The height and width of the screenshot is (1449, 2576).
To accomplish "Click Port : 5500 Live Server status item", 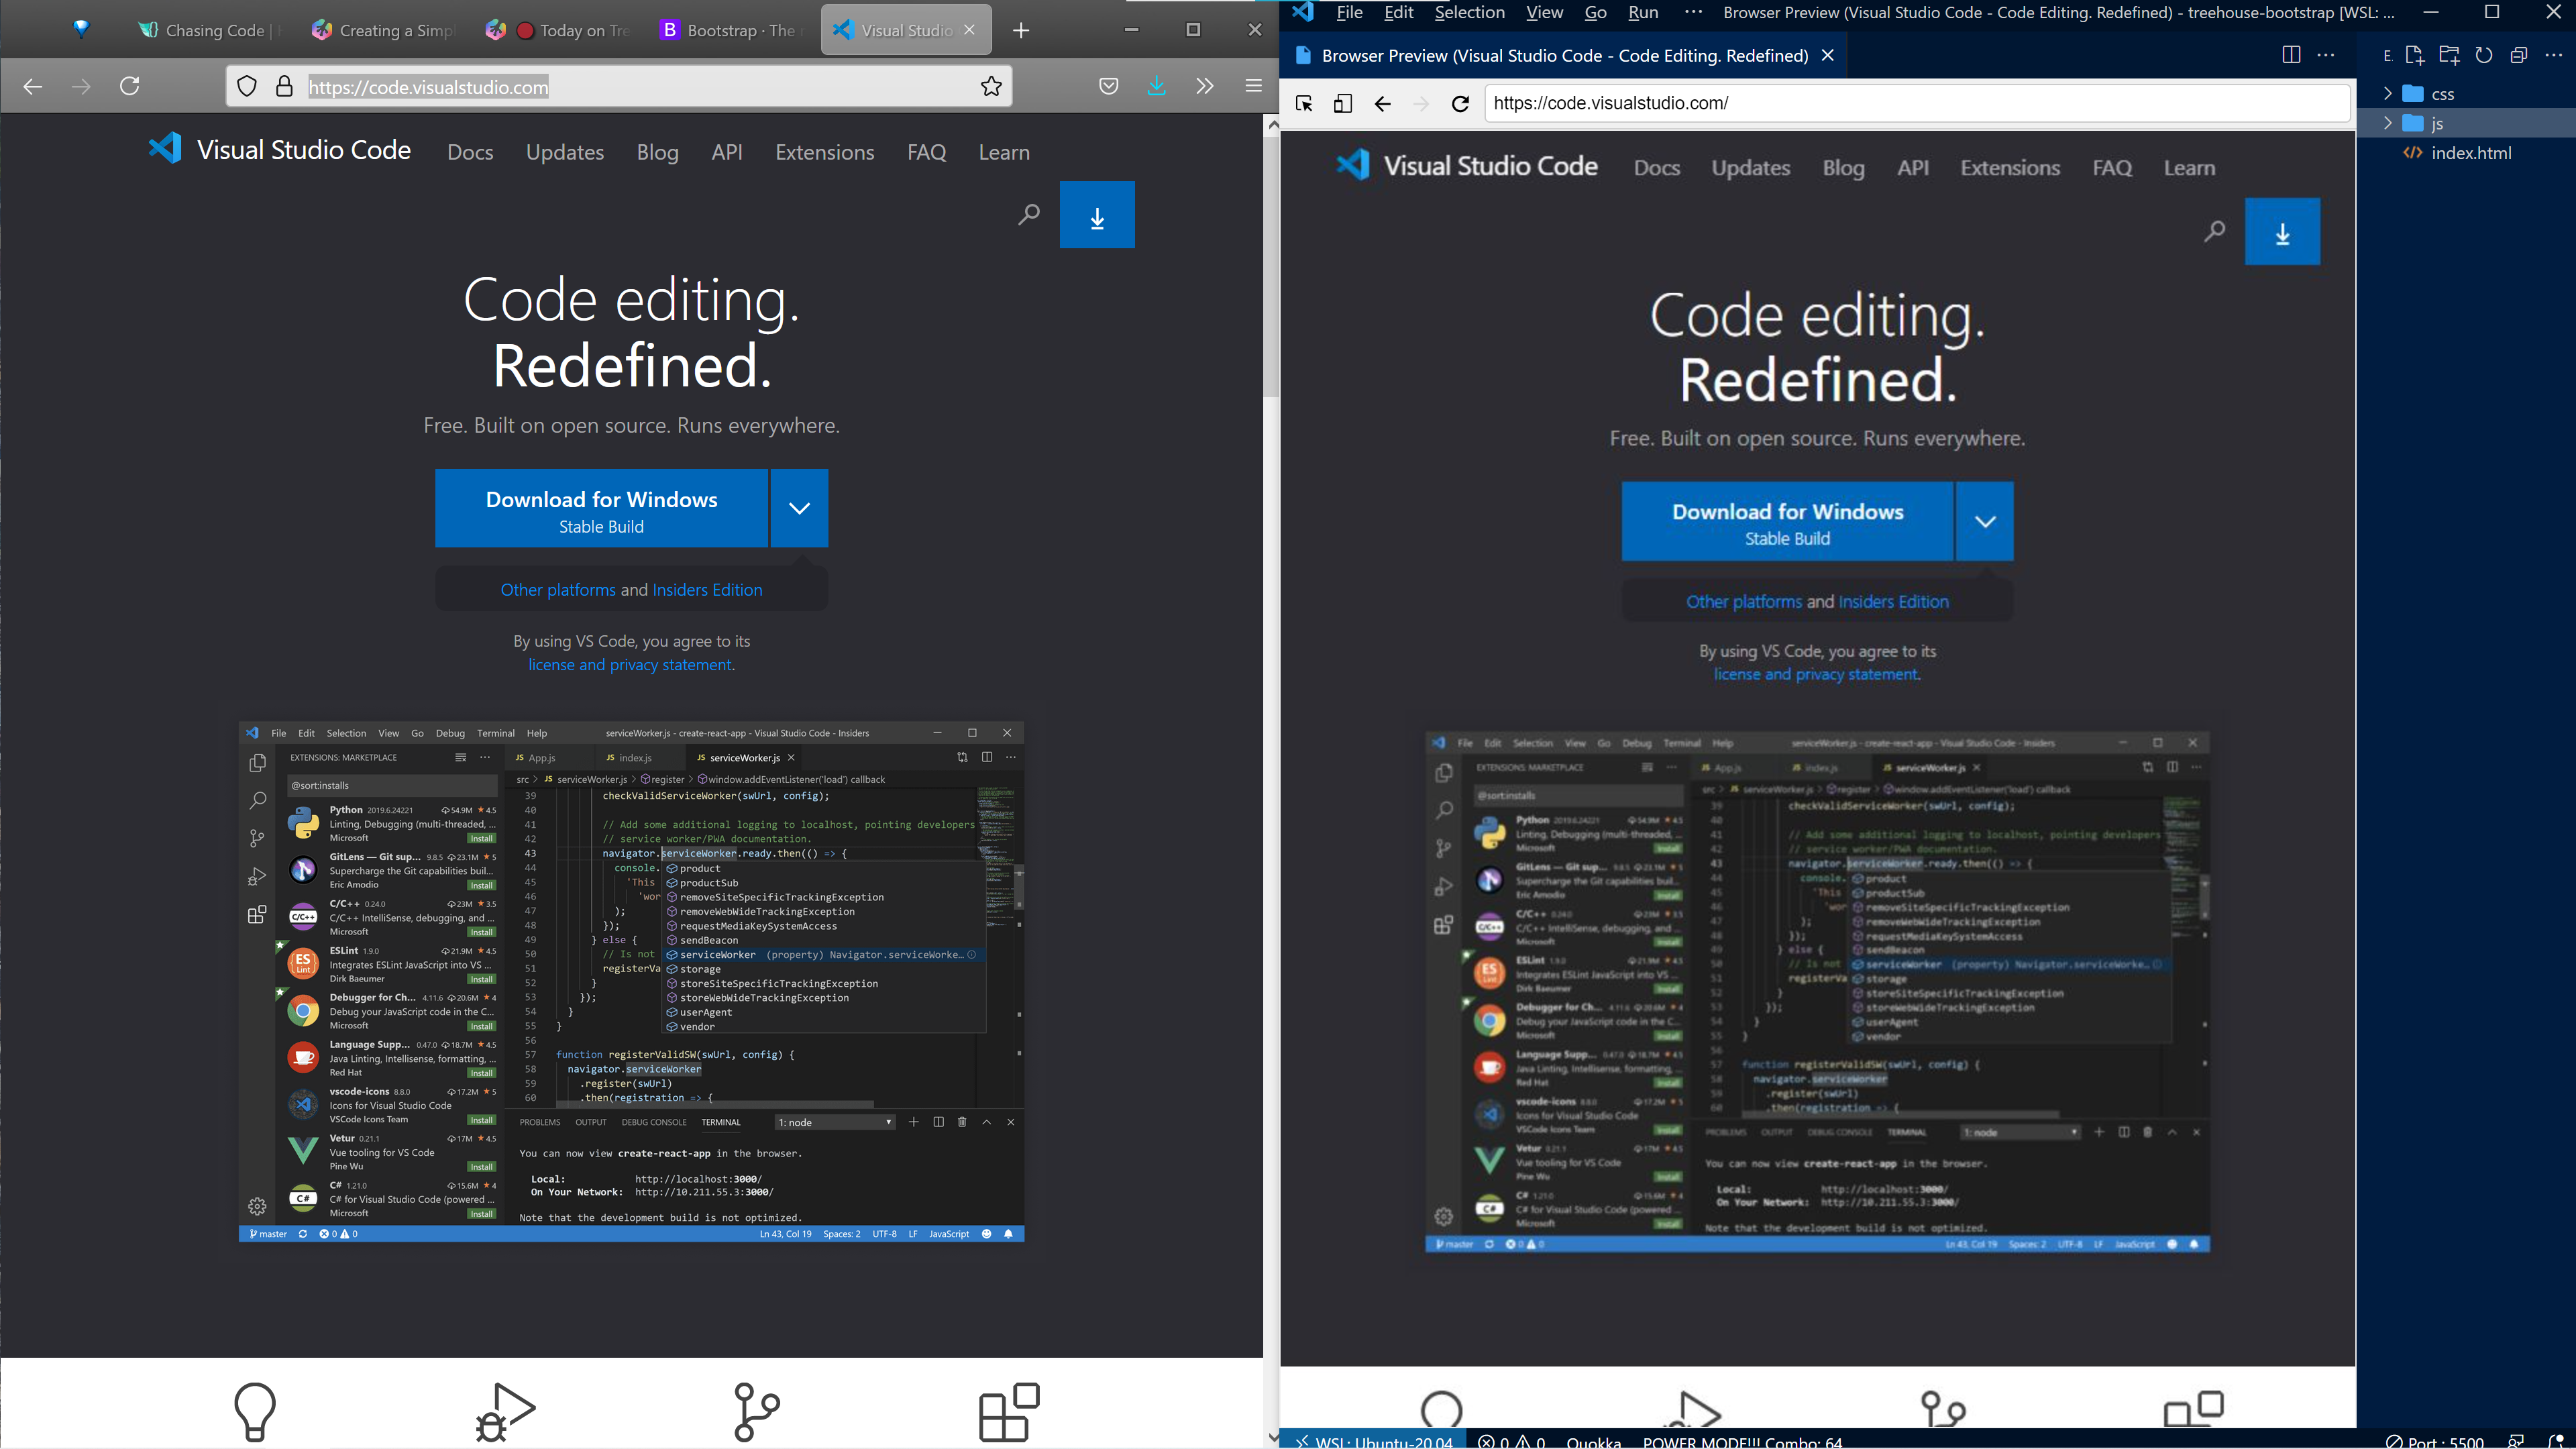I will pyautogui.click(x=2434, y=1441).
